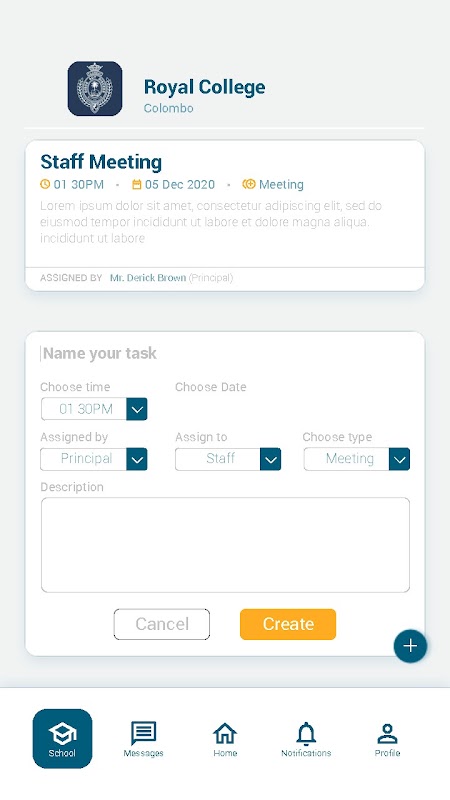Click inside the Description text box
This screenshot has width=450, height=800.
pos(225,545)
